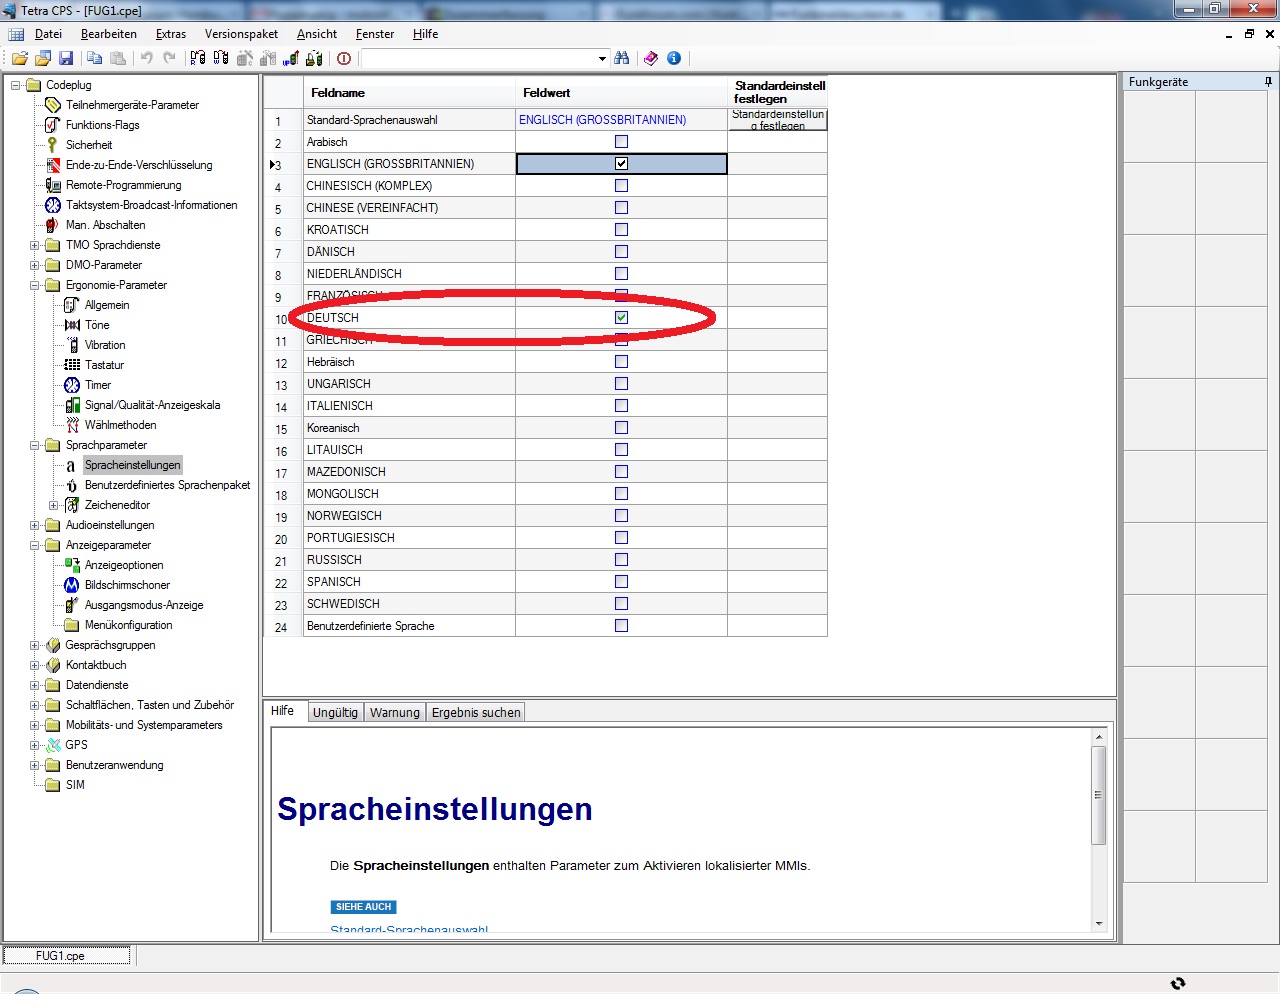Viewport: 1280px width, 994px height.
Task: Click the FUG1.cpe document tab at bottom
Action: 66,956
